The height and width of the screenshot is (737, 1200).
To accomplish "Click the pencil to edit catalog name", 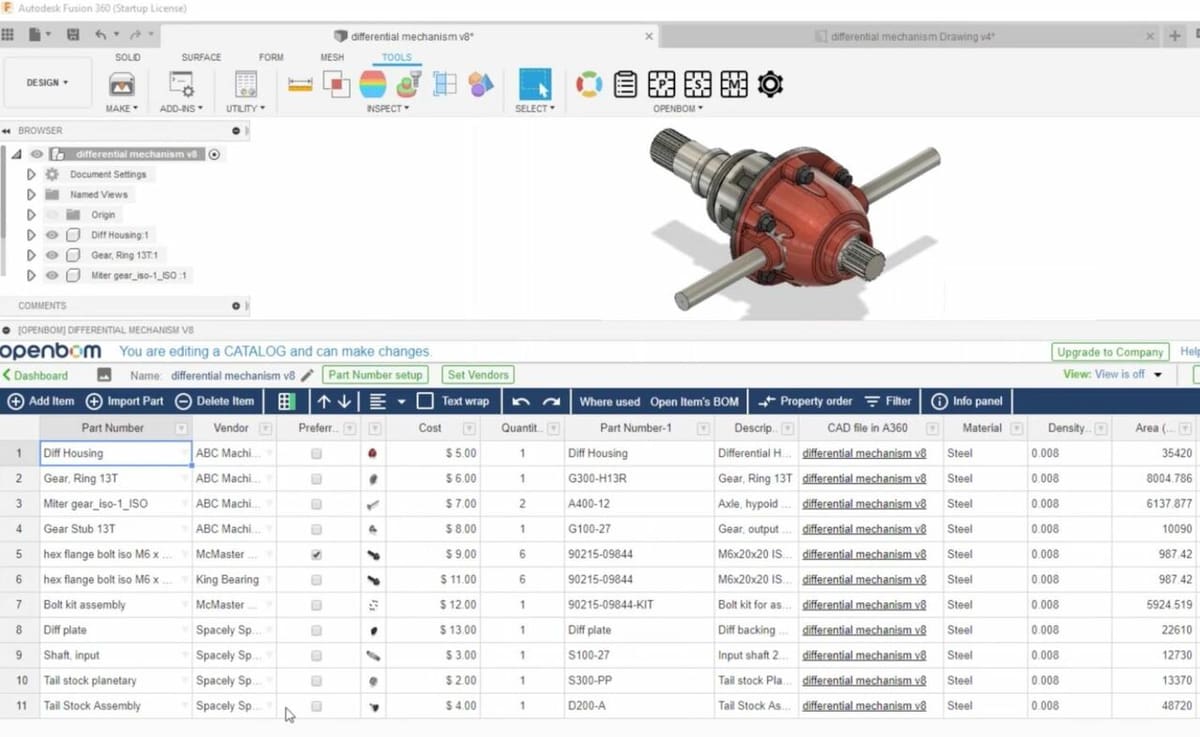I will coord(307,376).
